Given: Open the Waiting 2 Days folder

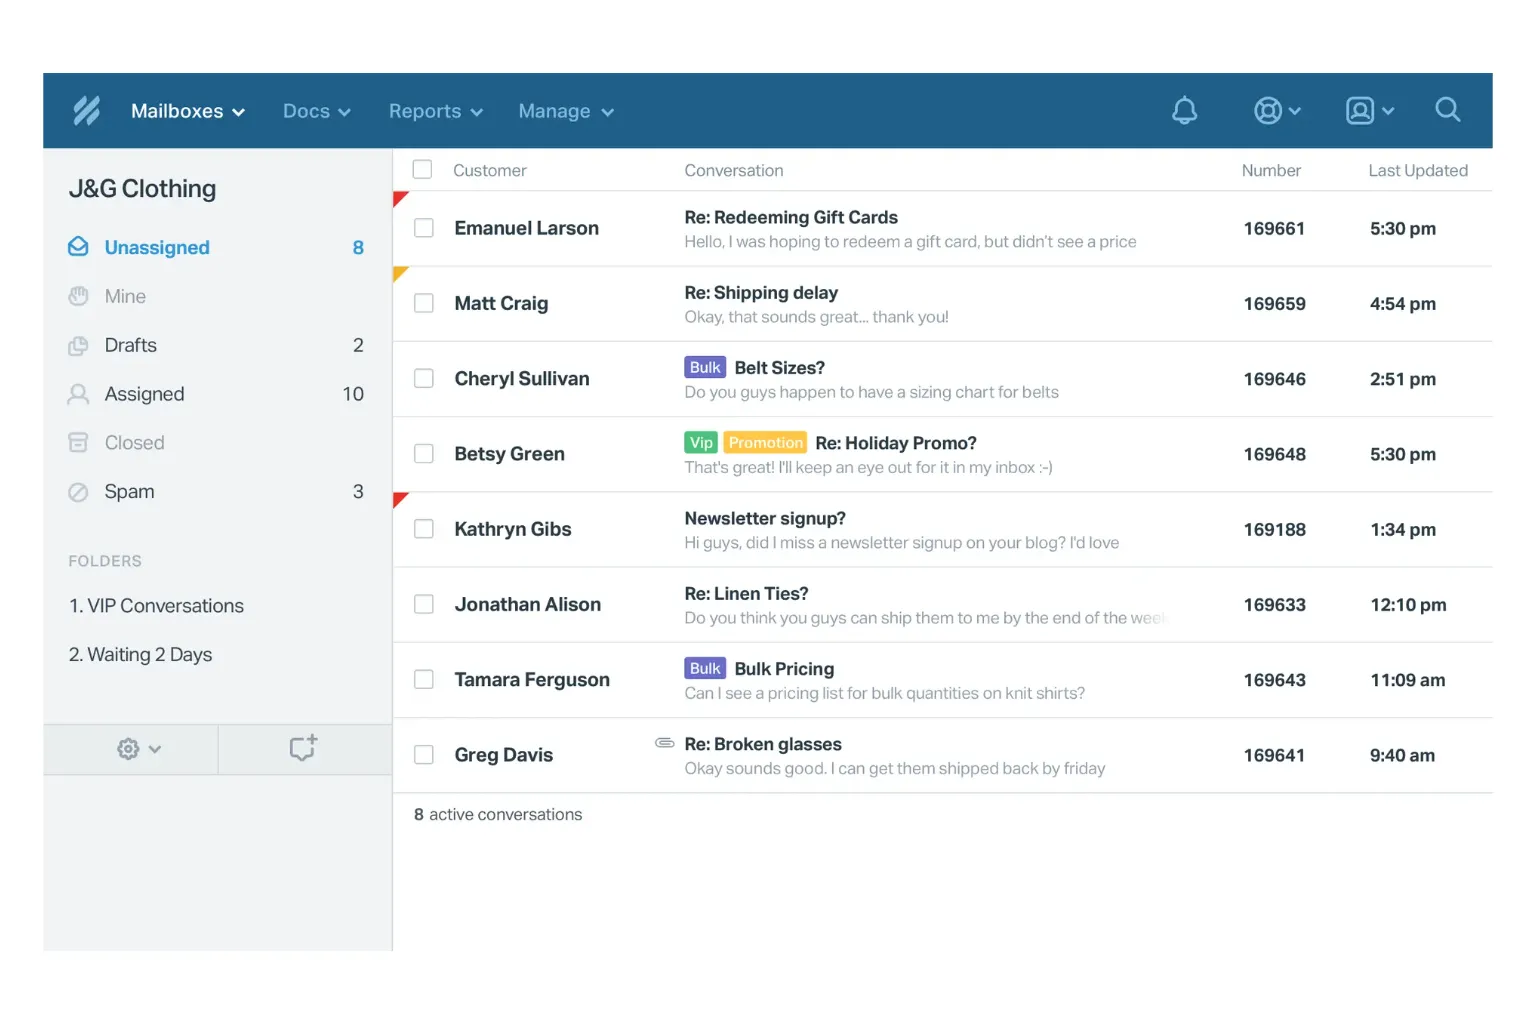Looking at the screenshot, I should pyautogui.click(x=140, y=655).
